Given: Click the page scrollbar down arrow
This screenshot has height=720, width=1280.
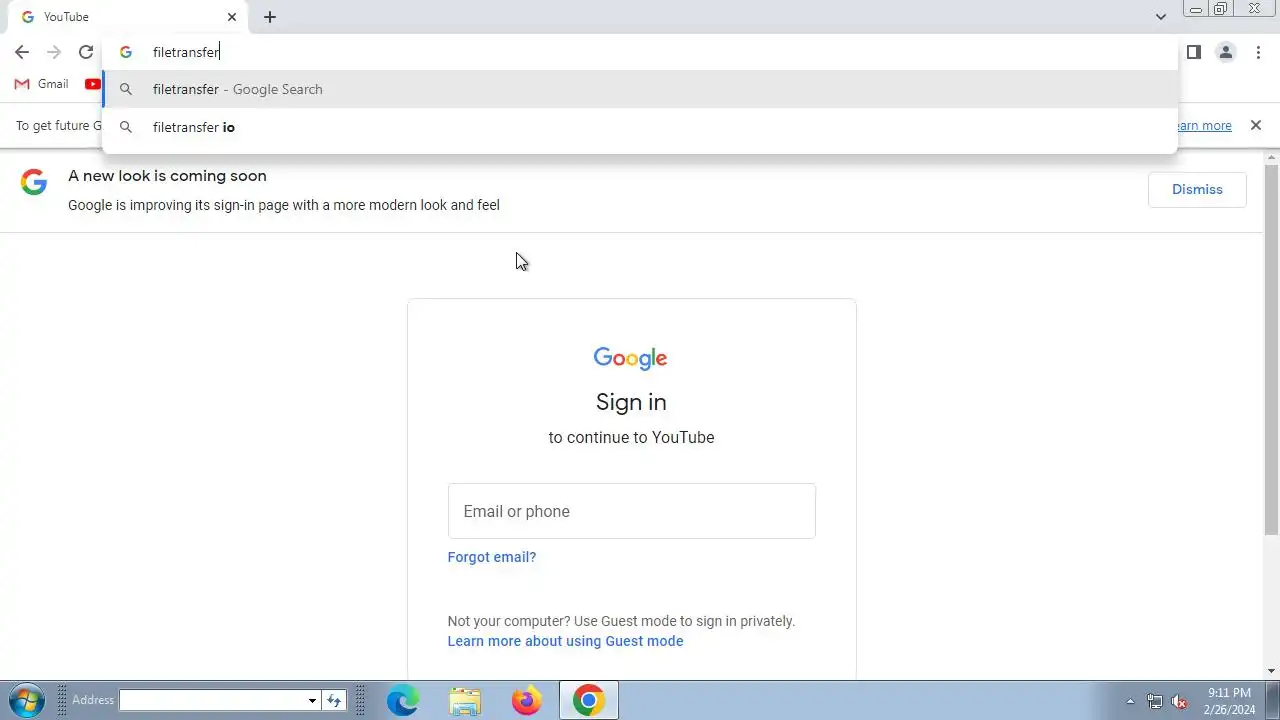Looking at the screenshot, I should 1272,671.
